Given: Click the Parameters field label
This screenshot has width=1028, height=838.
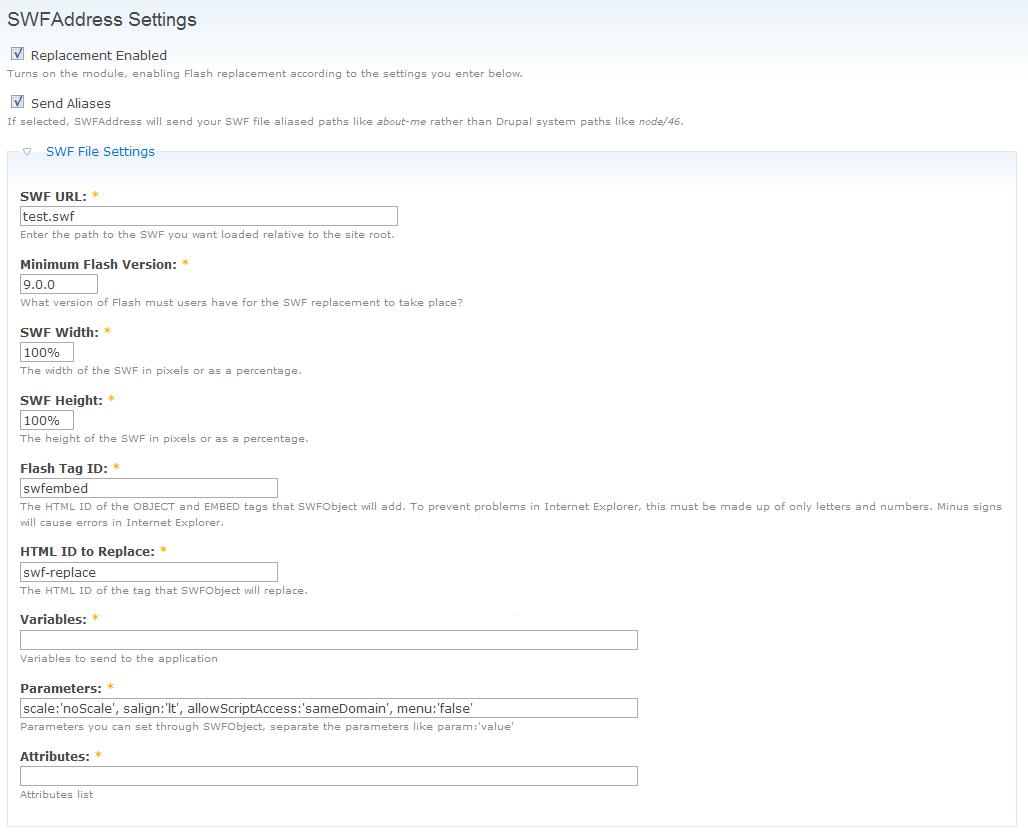Looking at the screenshot, I should (x=61, y=688).
